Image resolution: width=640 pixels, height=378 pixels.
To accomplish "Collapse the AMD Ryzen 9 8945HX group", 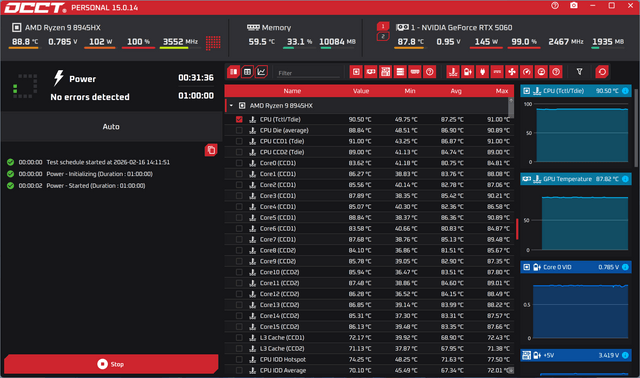I will (x=231, y=106).
